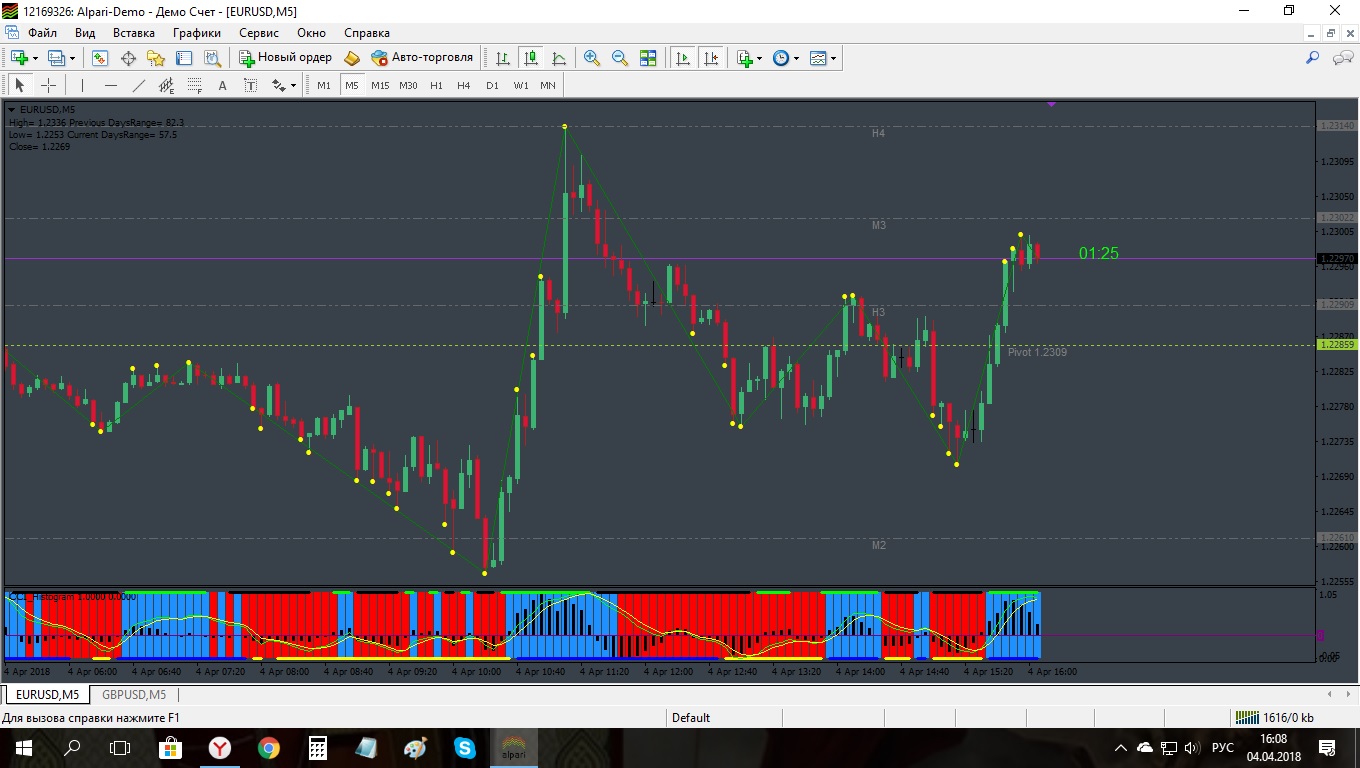Select the H4 timeframe button
1360x768 pixels.
click(464, 85)
